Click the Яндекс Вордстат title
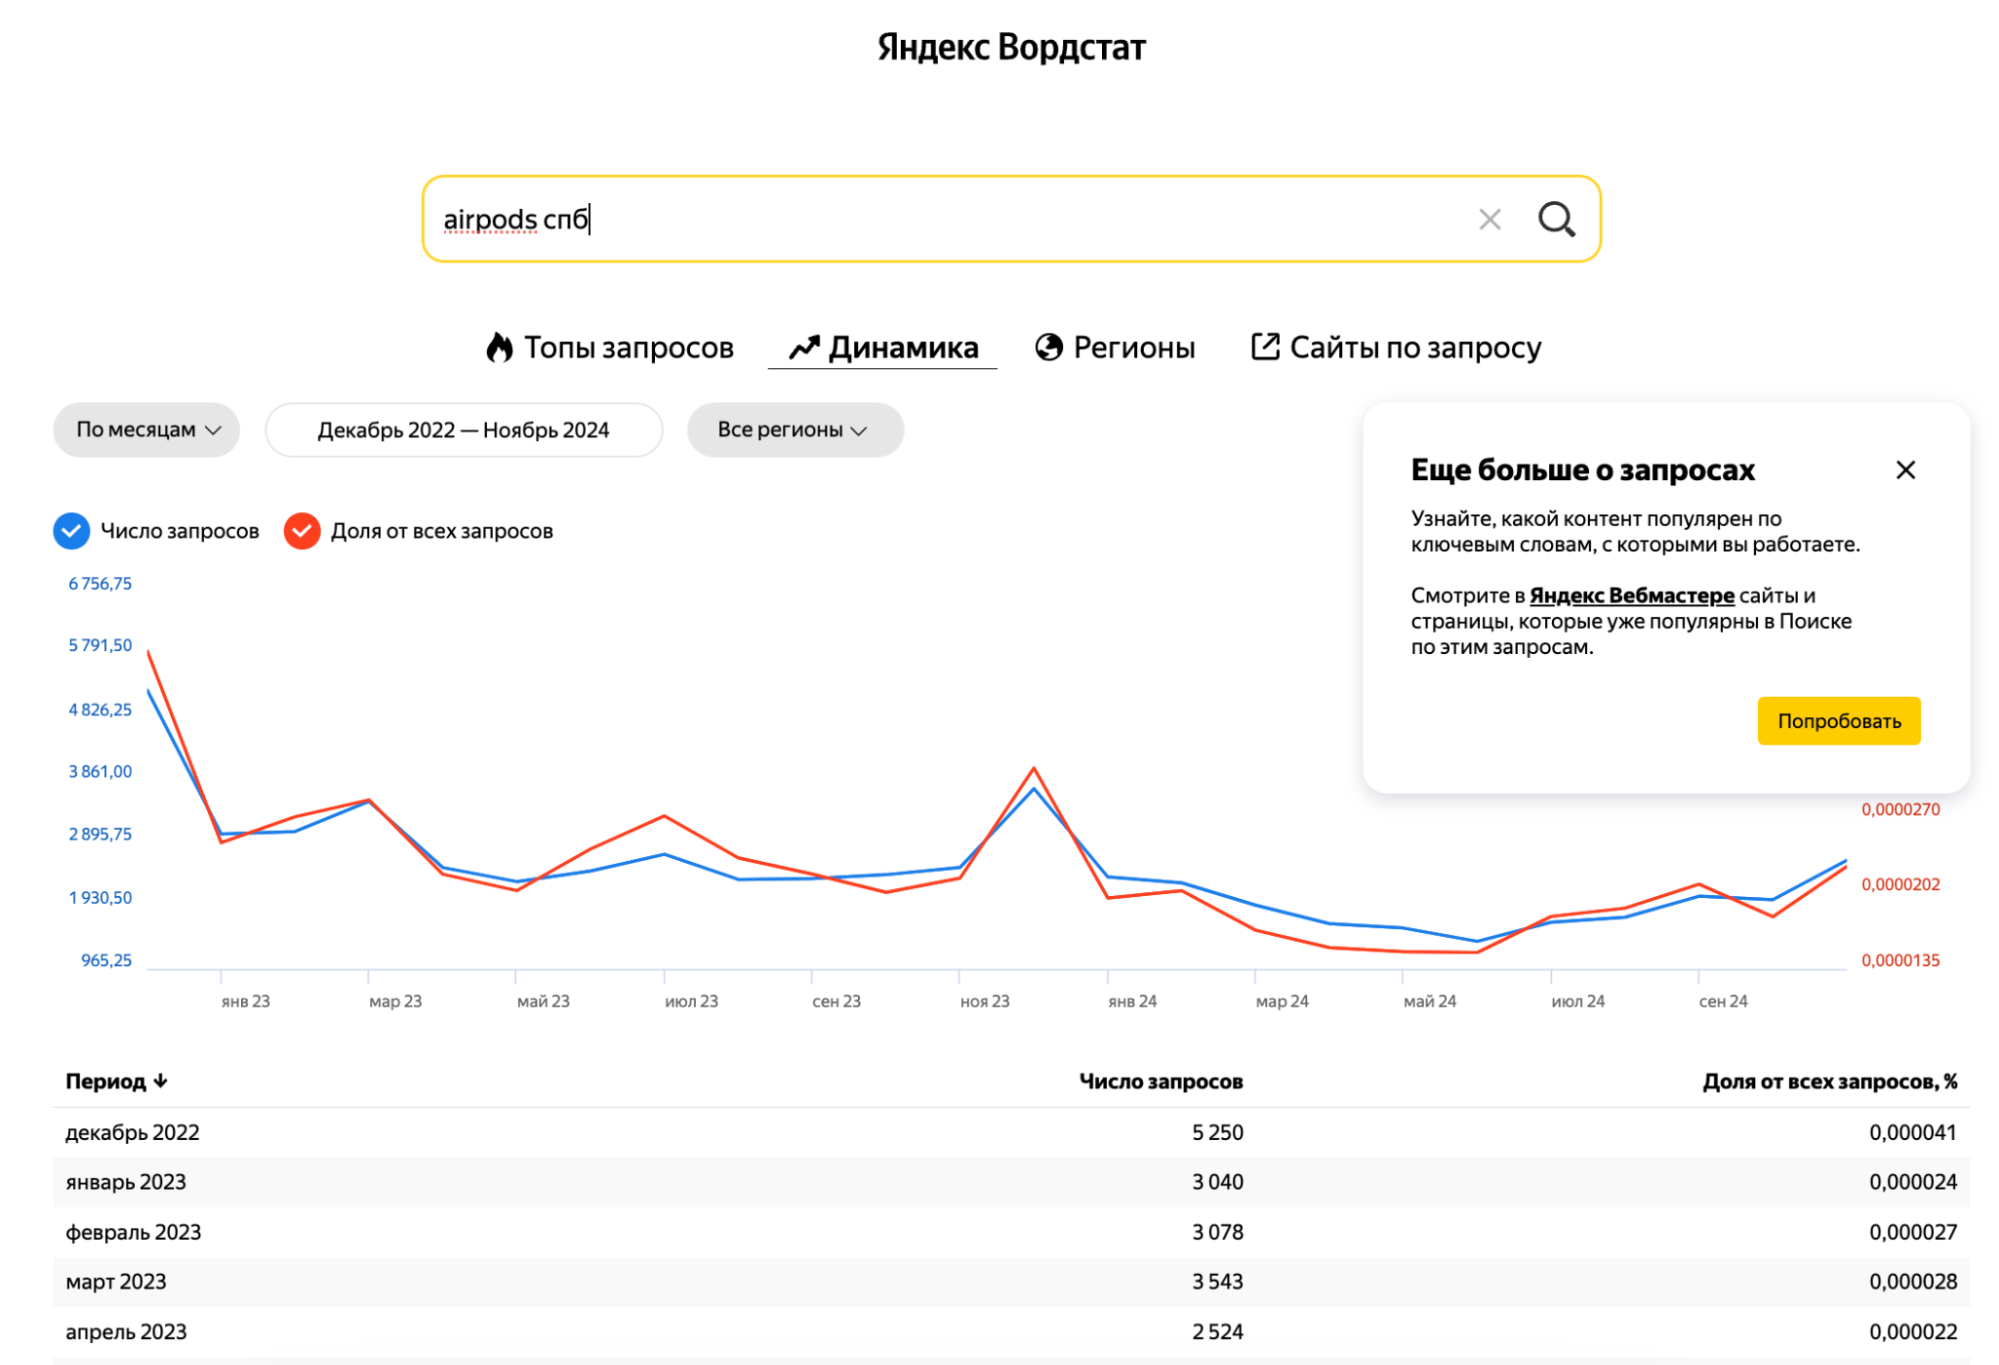The height and width of the screenshot is (1365, 1999). [1011, 47]
